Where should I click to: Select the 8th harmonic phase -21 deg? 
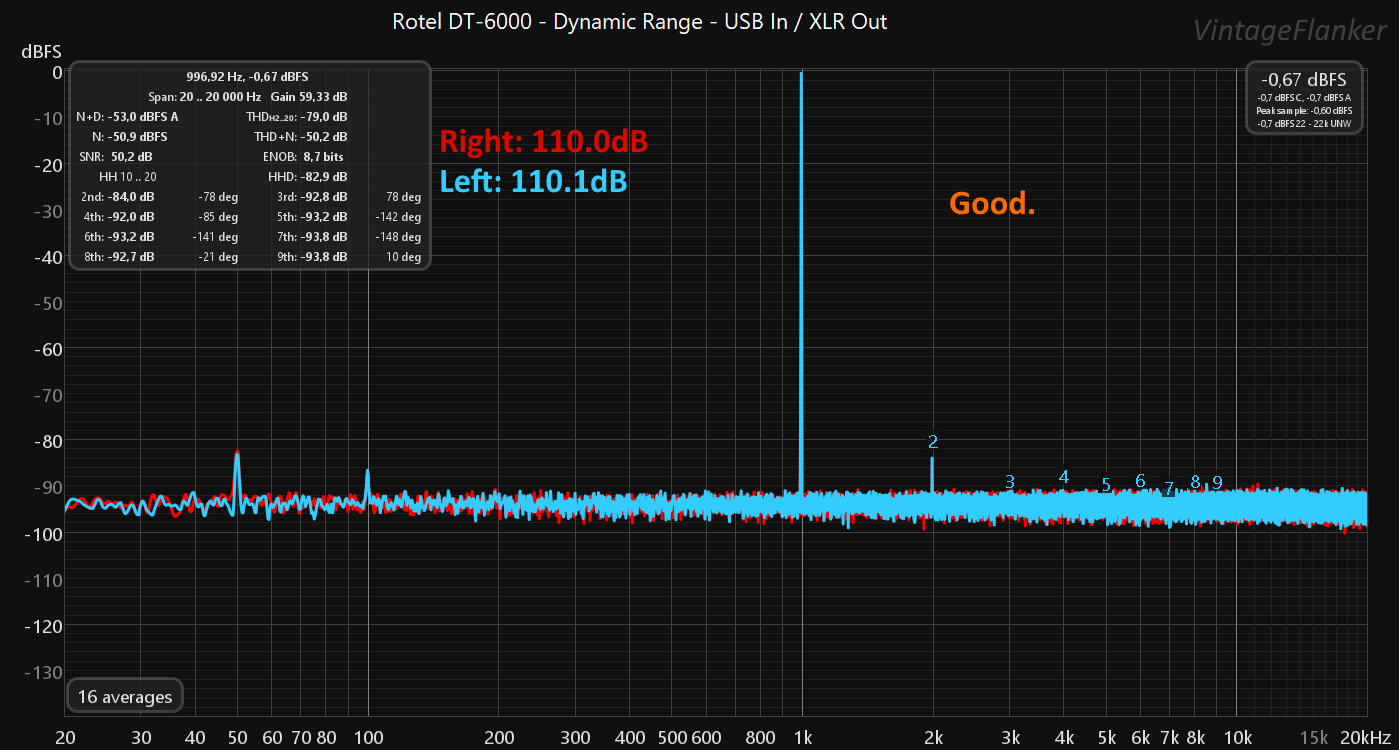click(218, 257)
